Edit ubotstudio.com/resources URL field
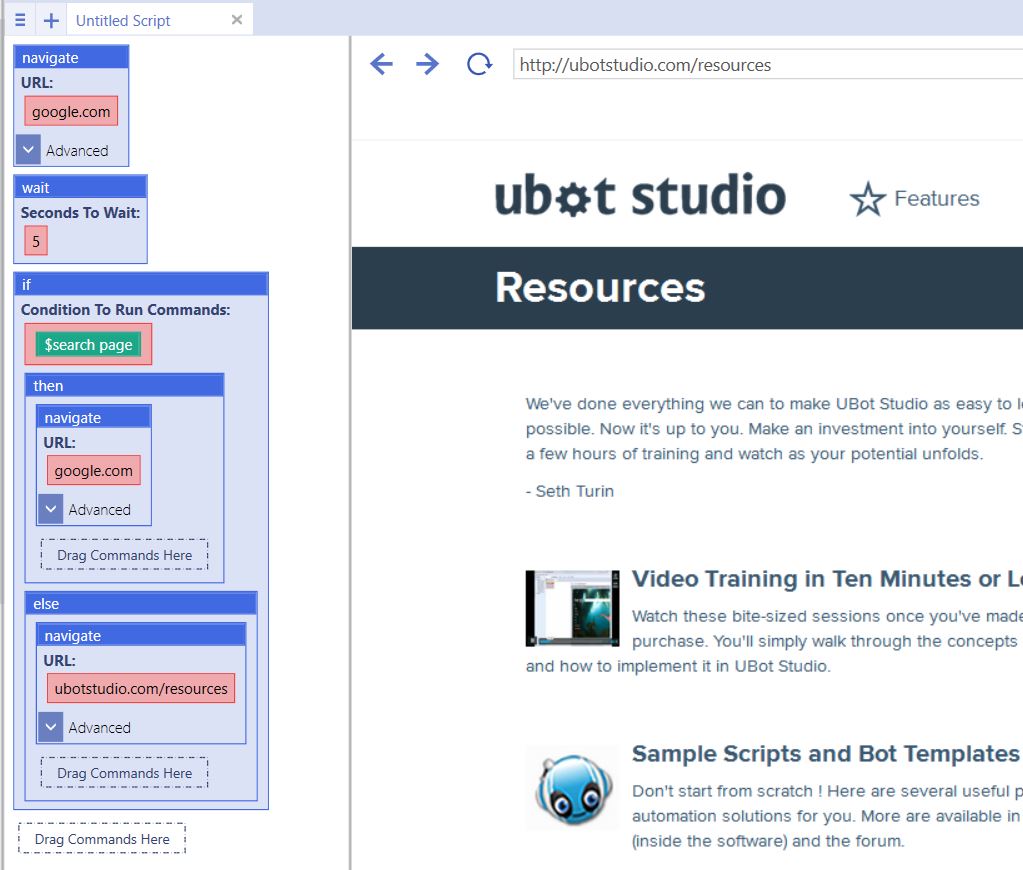This screenshot has height=870, width=1023. coord(141,689)
